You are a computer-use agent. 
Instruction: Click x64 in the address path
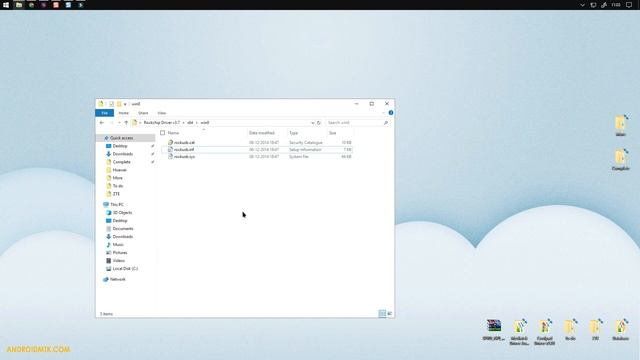190,122
